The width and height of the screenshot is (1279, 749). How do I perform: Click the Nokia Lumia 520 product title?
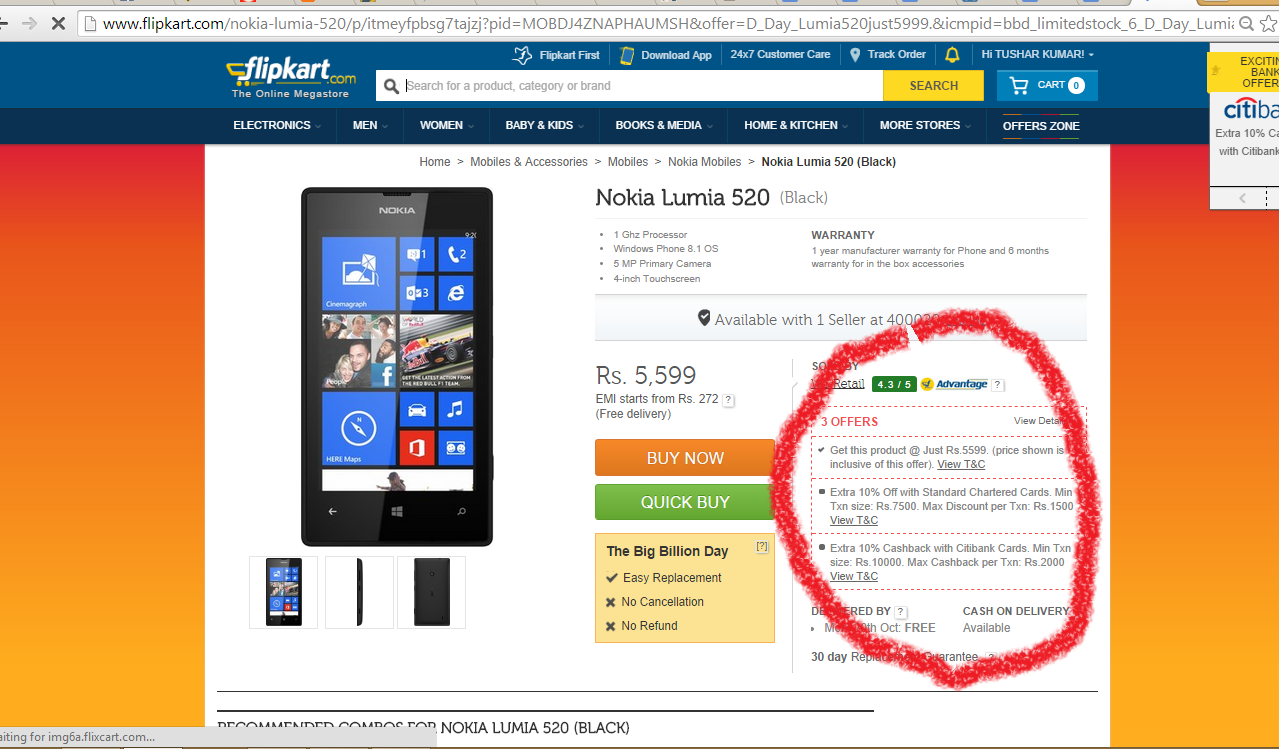click(x=683, y=197)
